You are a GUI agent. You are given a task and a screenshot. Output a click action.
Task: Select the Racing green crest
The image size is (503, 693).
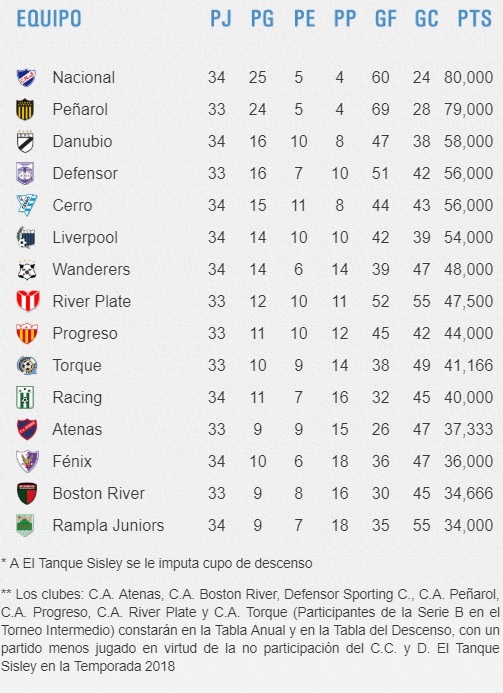(x=25, y=397)
